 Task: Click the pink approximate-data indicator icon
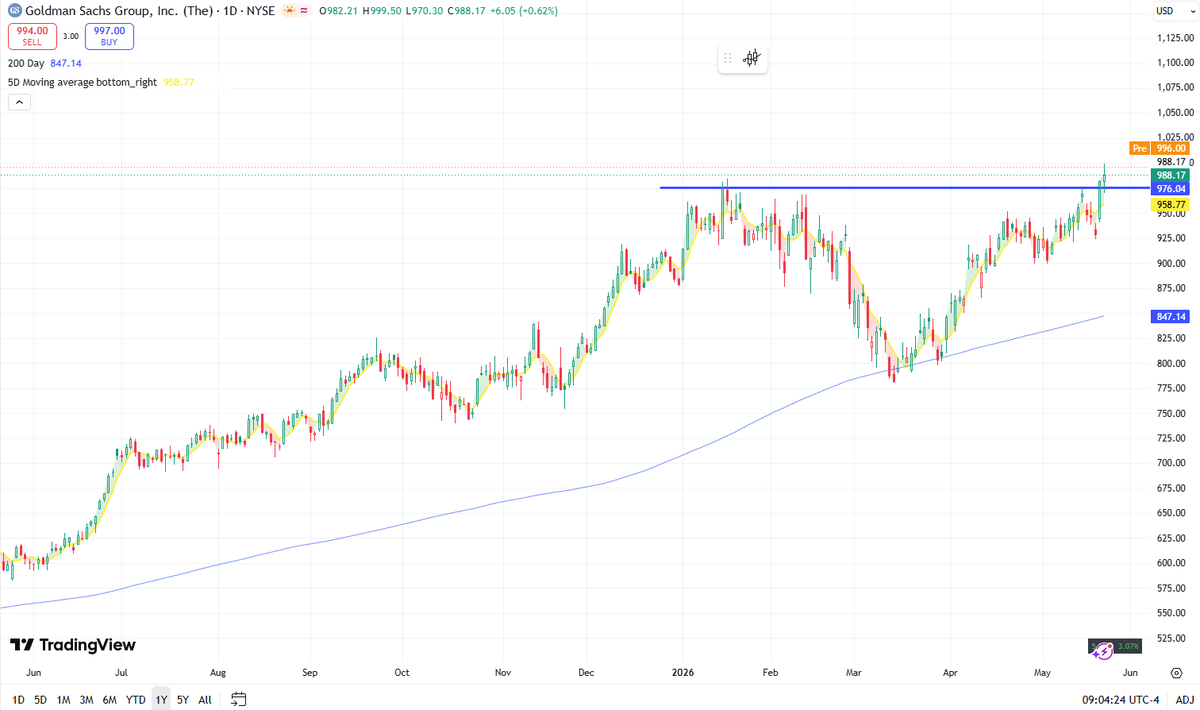[x=303, y=10]
